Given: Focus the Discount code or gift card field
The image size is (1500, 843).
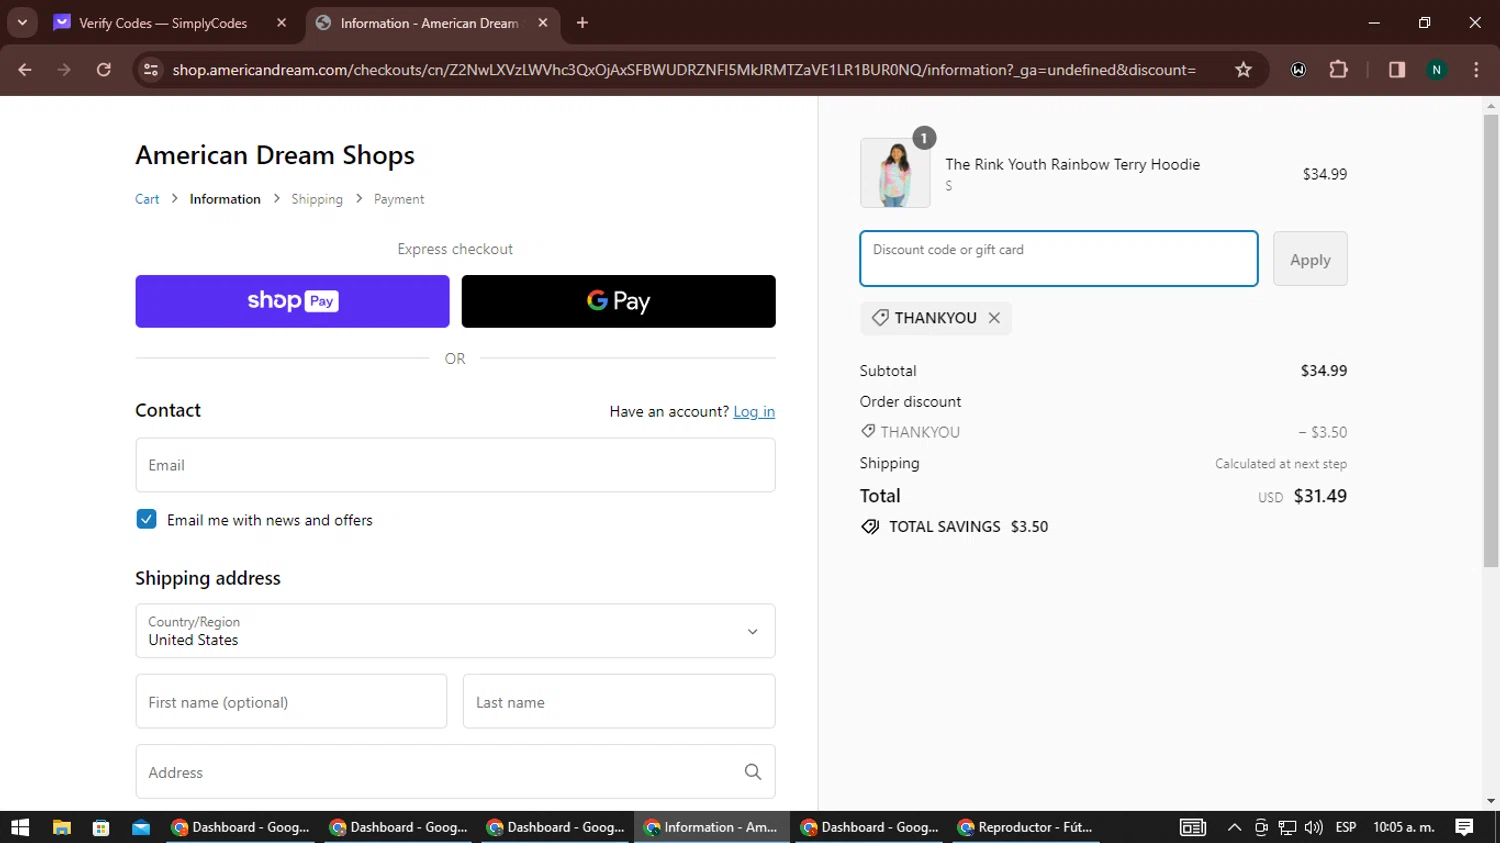Looking at the screenshot, I should pos(1059,258).
